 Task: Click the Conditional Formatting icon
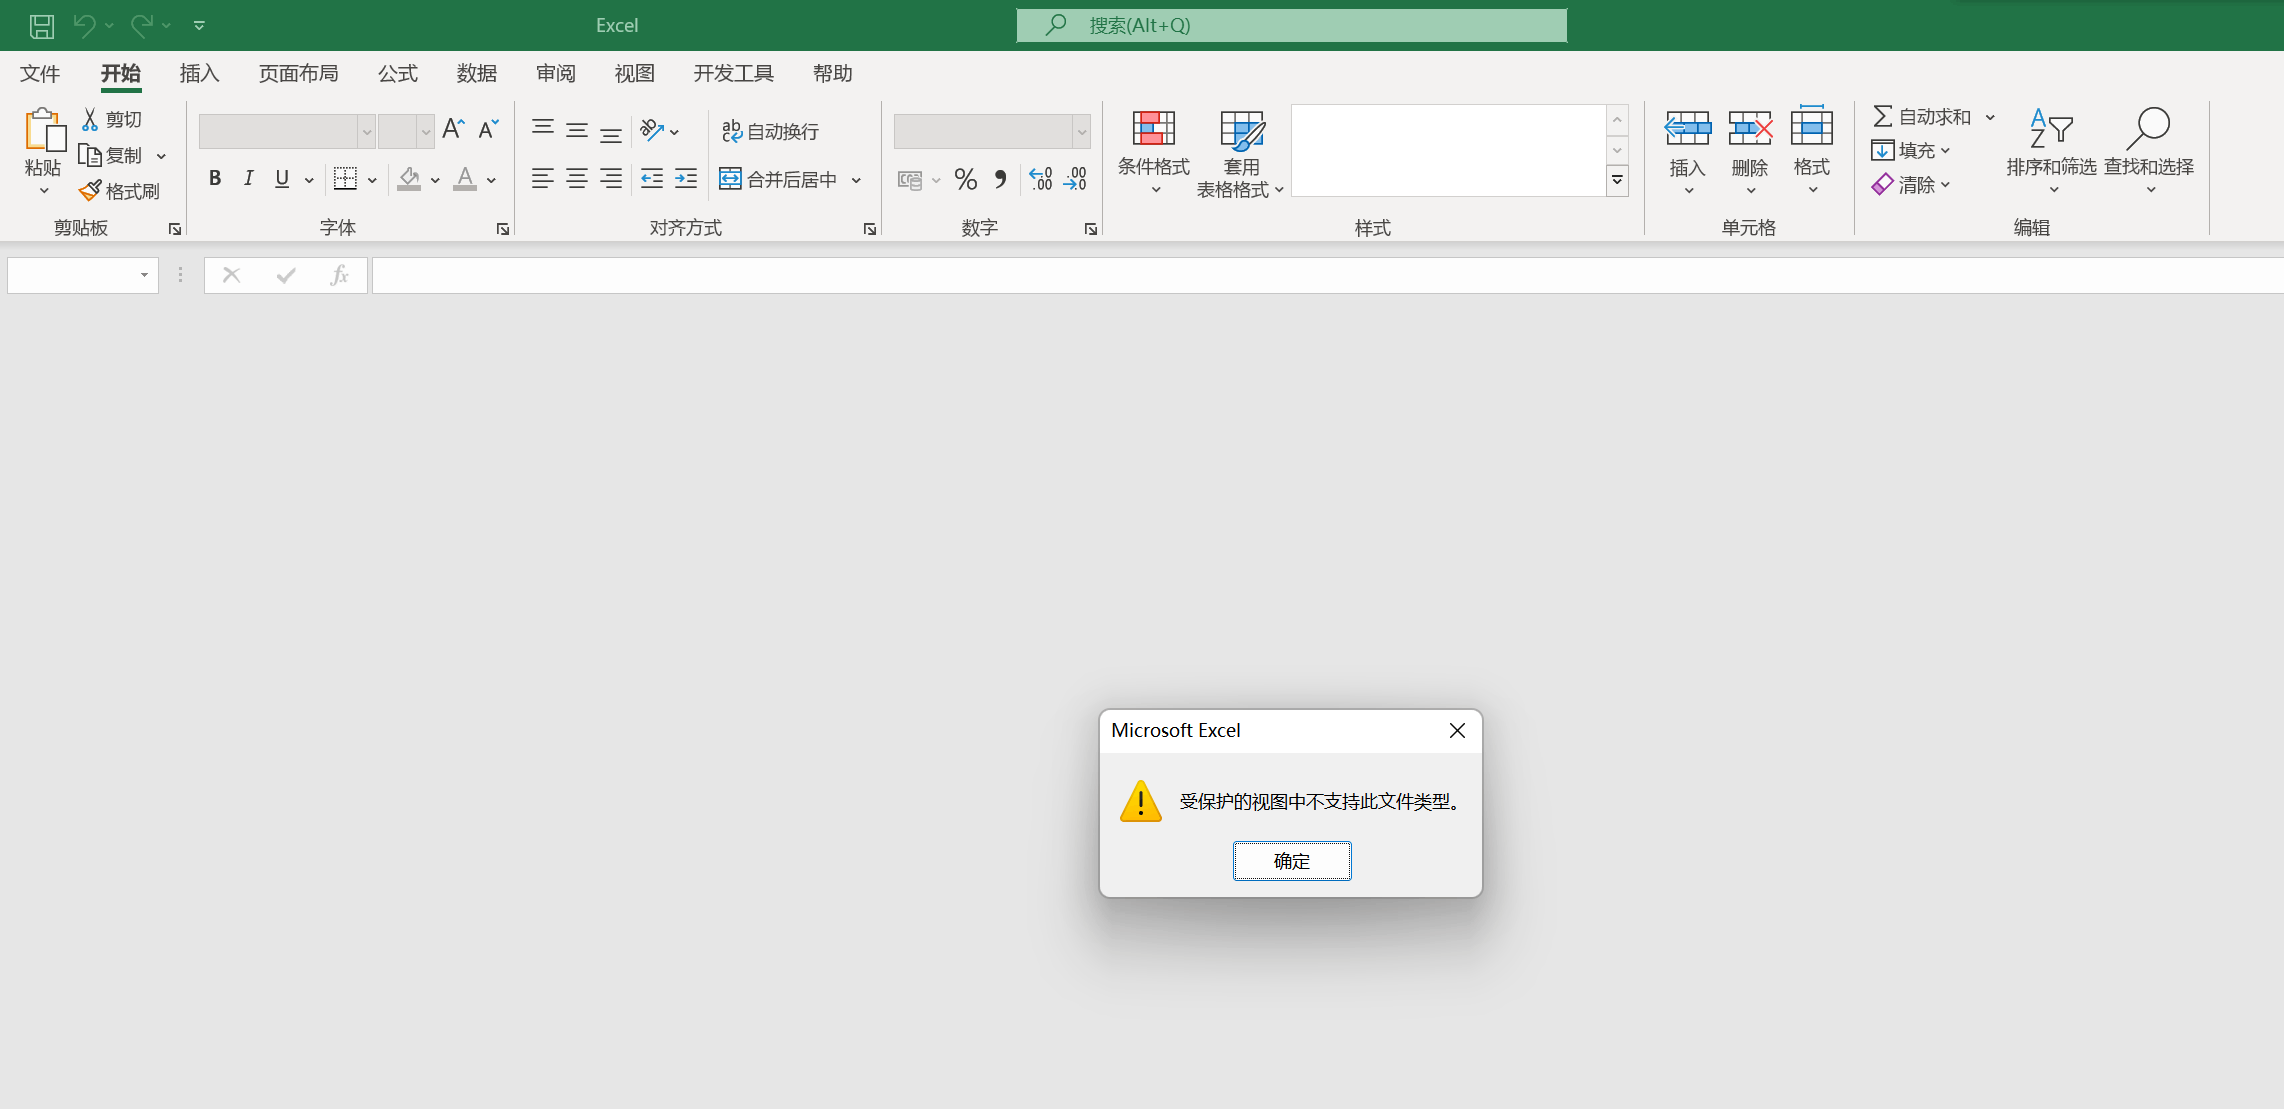pyautogui.click(x=1153, y=130)
